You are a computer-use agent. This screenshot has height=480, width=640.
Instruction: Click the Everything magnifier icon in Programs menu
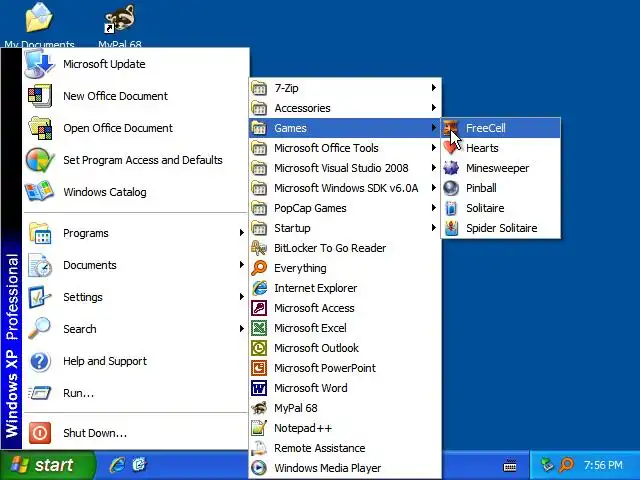259,268
